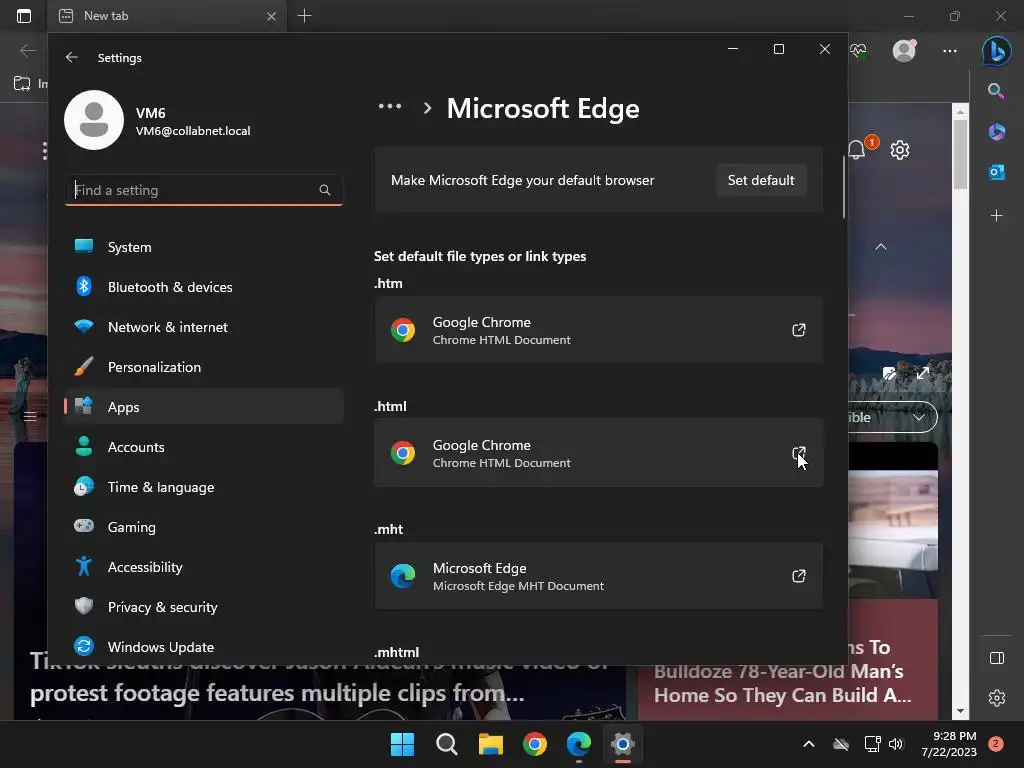
Task: Click the Settings back arrow
Action: tap(72, 58)
